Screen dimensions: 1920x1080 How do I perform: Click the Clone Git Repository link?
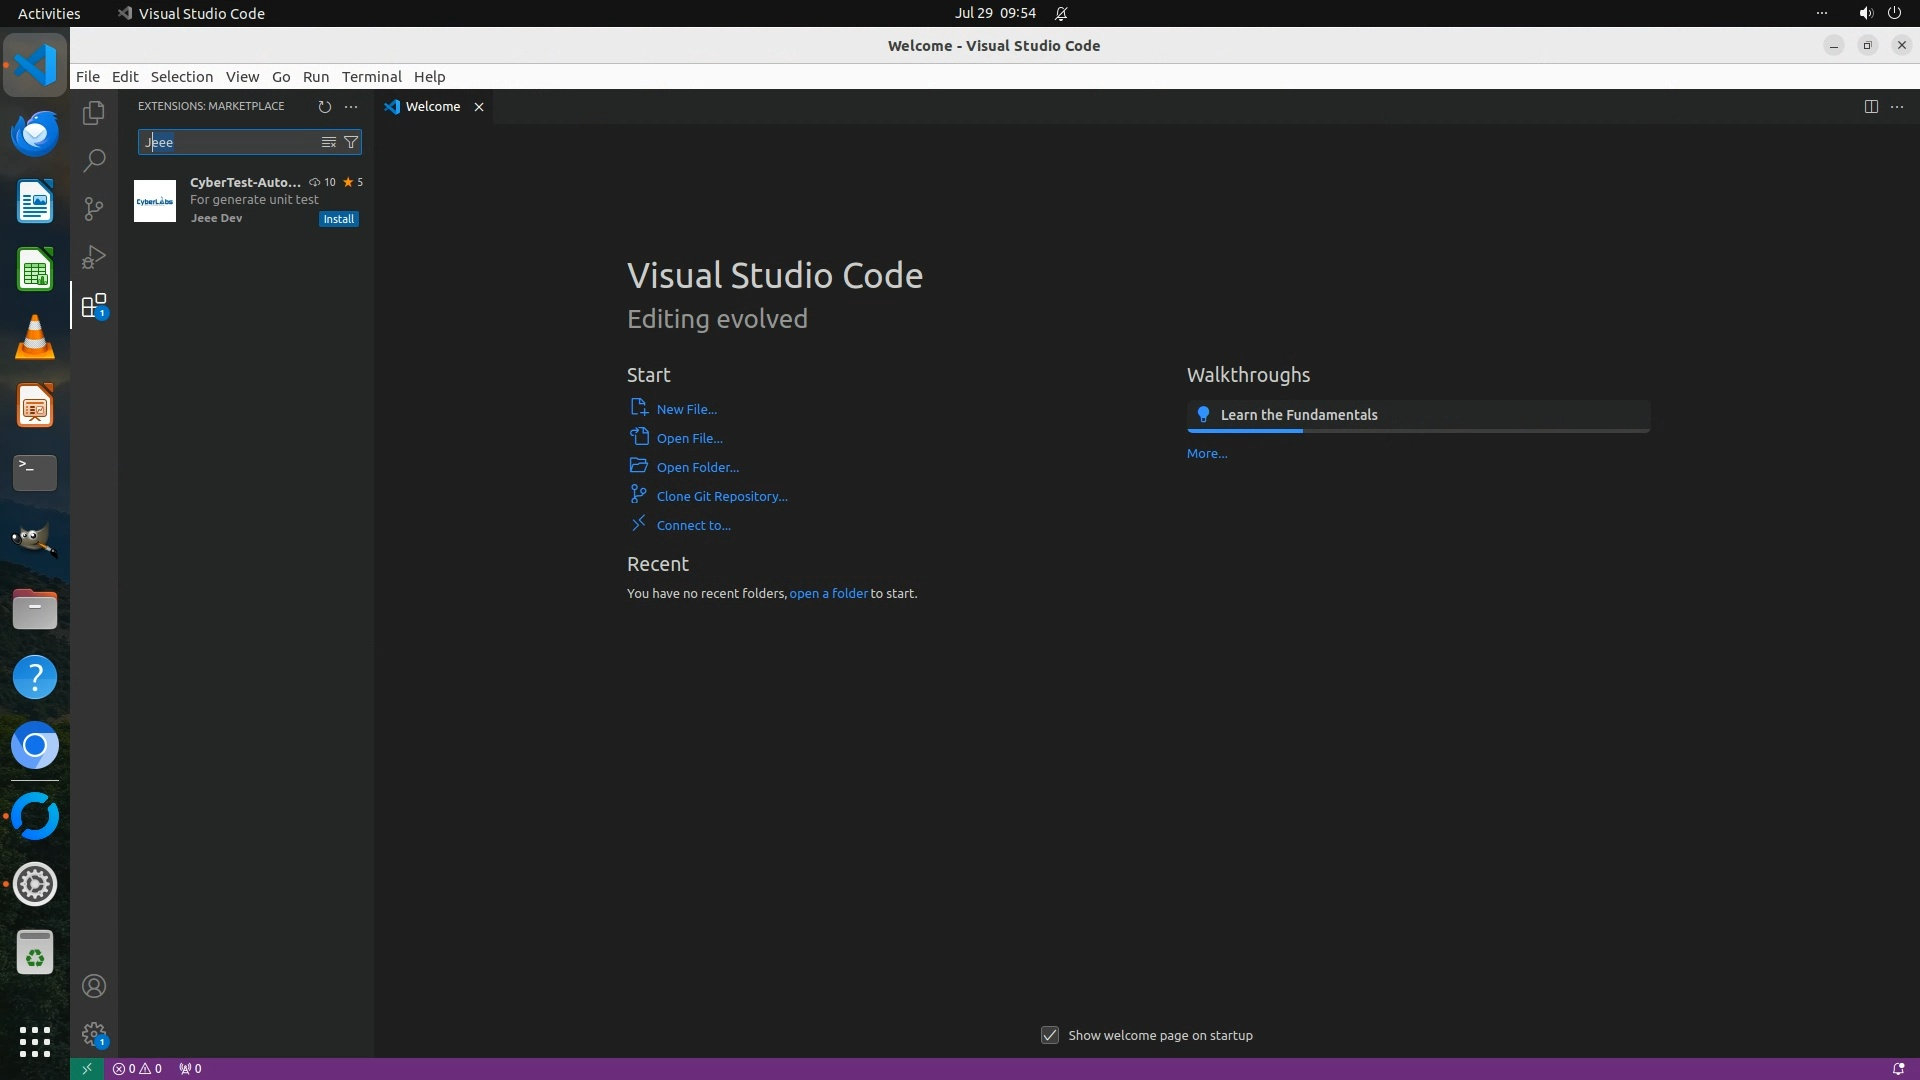point(721,496)
